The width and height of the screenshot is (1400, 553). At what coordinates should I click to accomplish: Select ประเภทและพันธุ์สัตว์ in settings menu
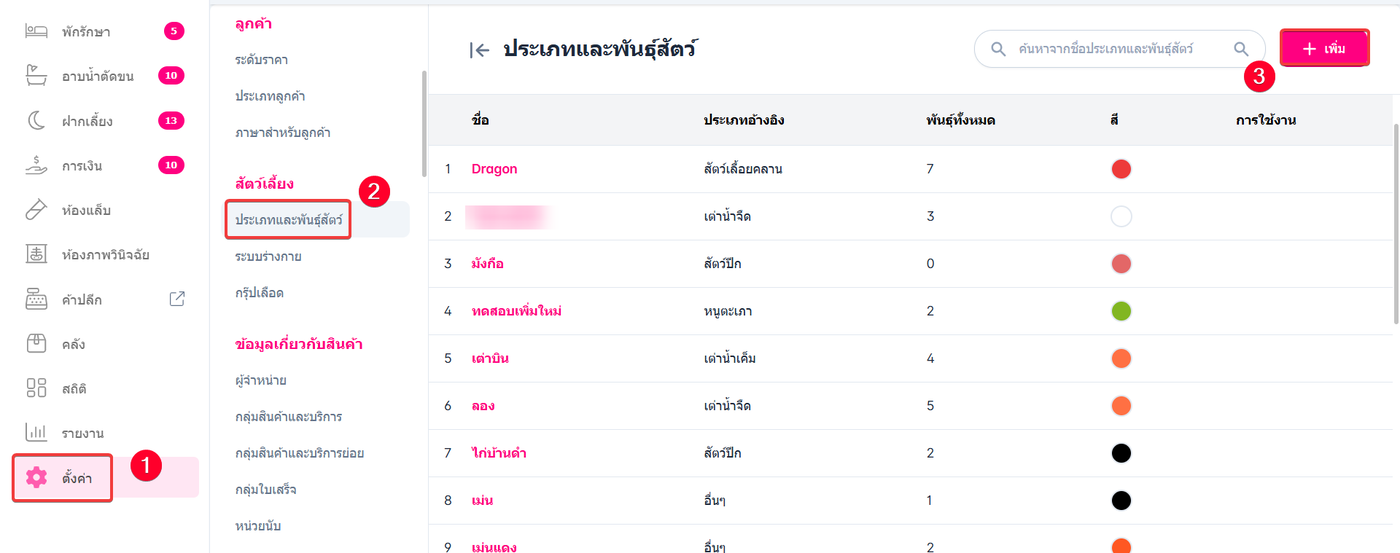click(288, 219)
